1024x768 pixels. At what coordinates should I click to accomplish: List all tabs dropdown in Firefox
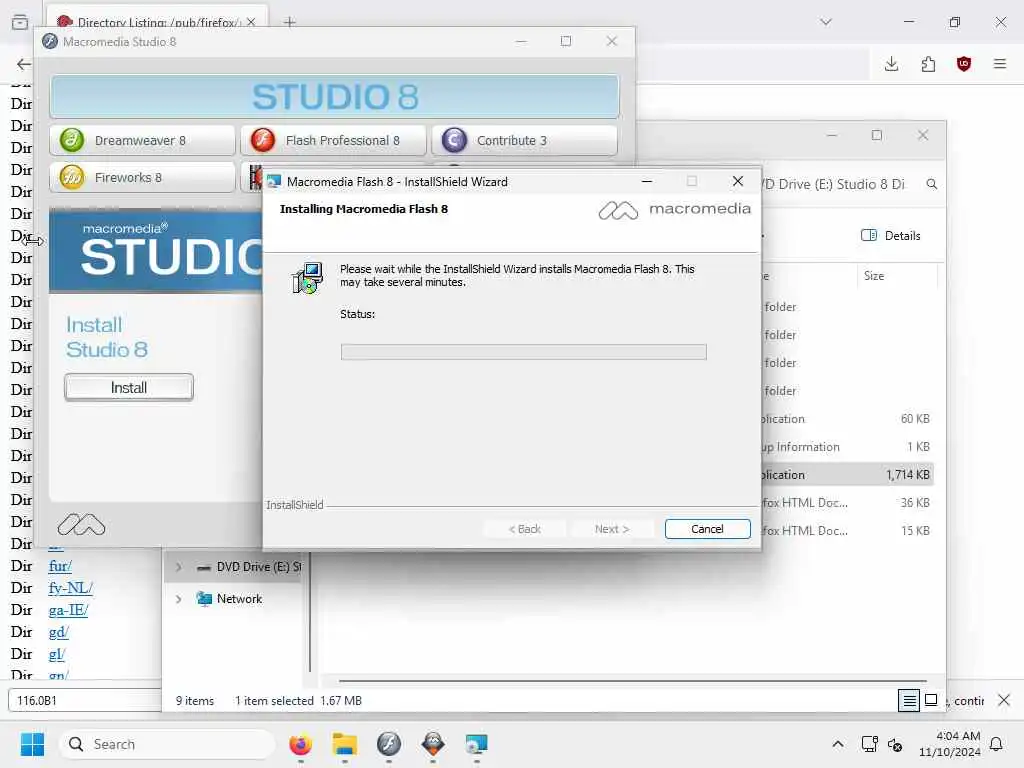tap(826, 22)
